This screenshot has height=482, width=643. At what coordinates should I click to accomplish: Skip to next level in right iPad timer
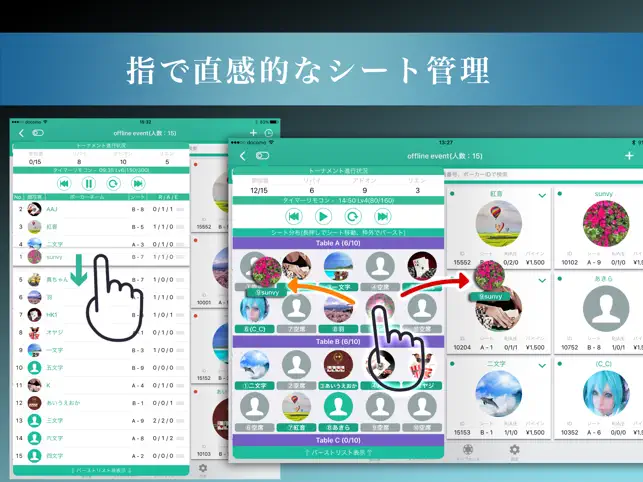[x=383, y=216]
